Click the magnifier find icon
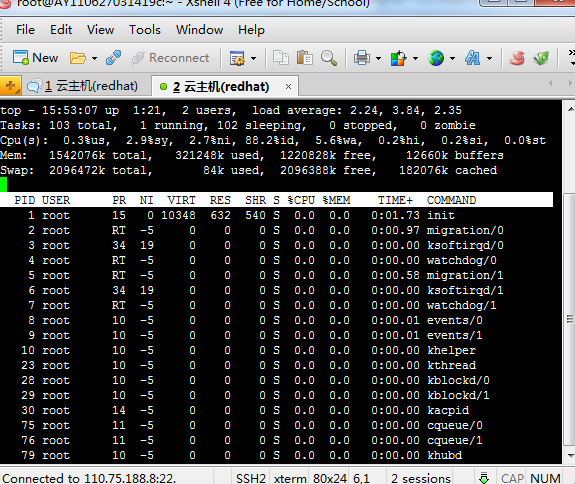 tap(329, 58)
